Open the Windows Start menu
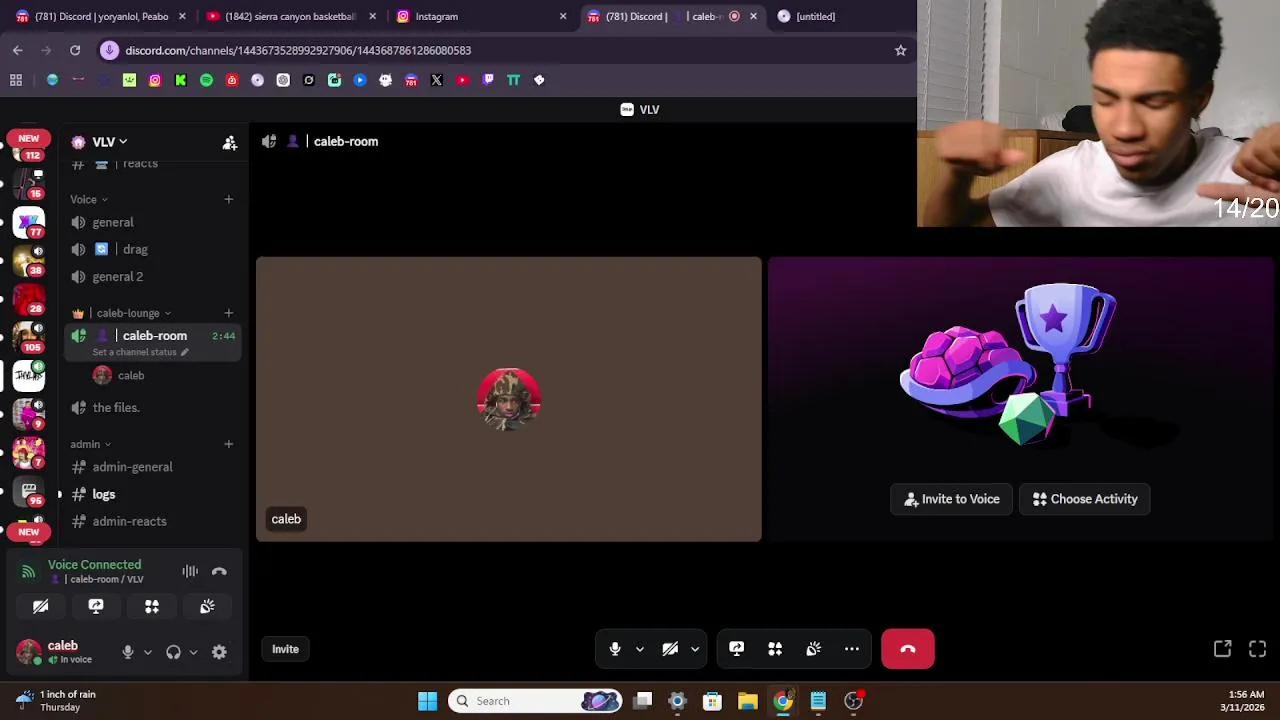 coord(427,701)
